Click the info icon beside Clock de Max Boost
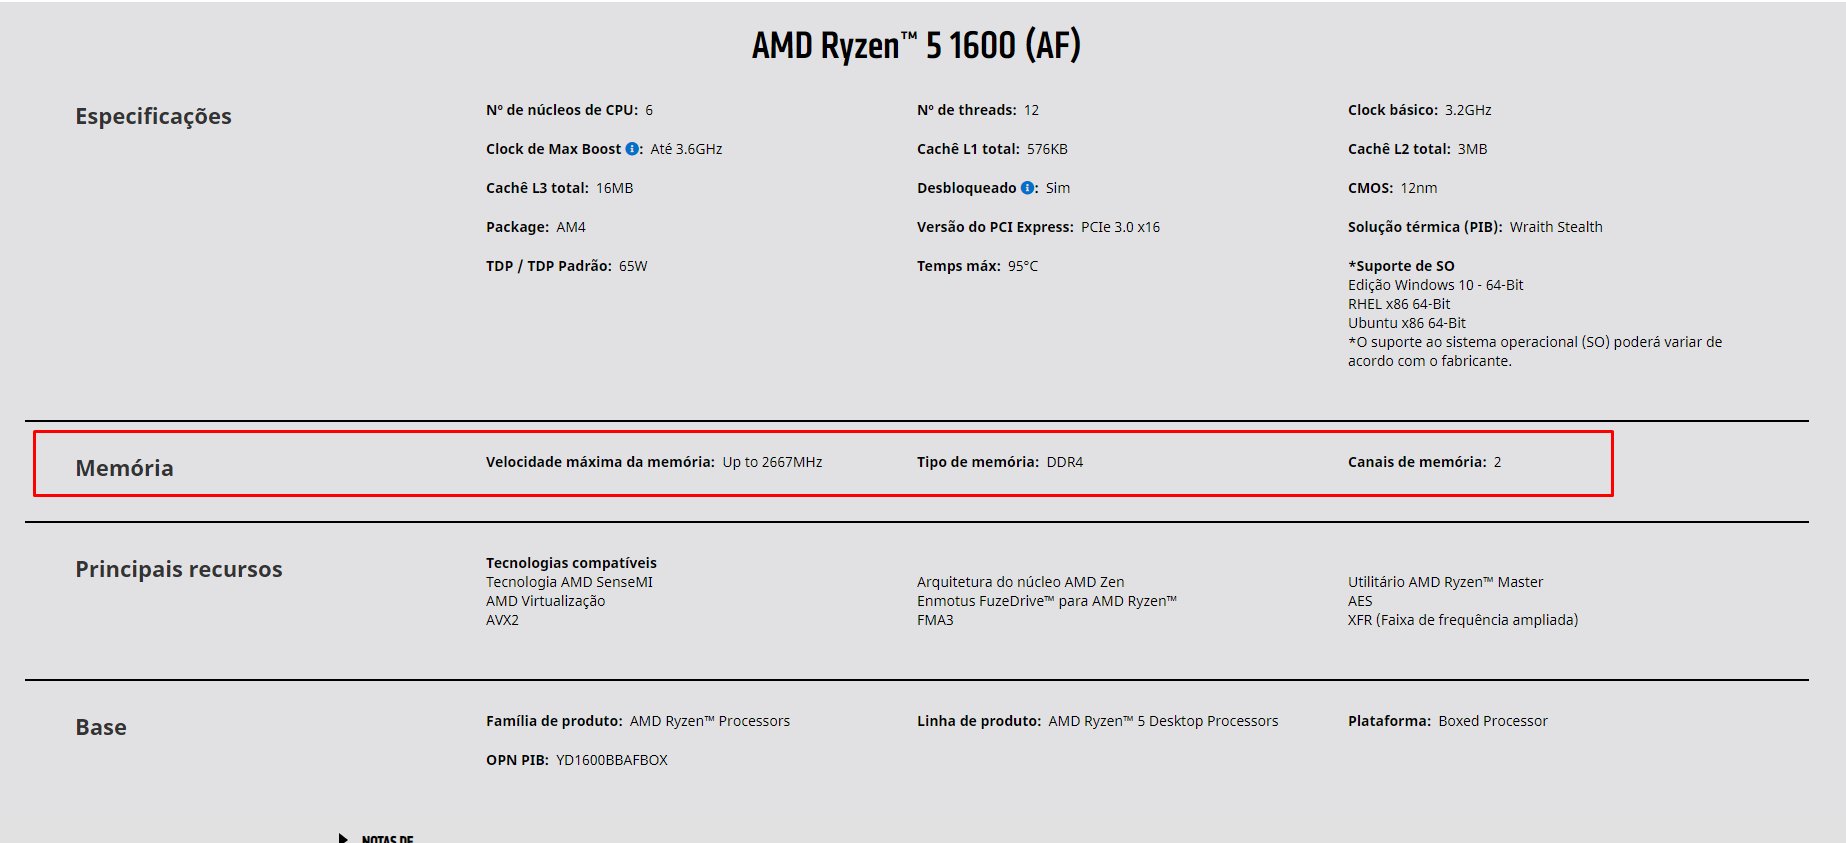The height and width of the screenshot is (843, 1846). (632, 149)
